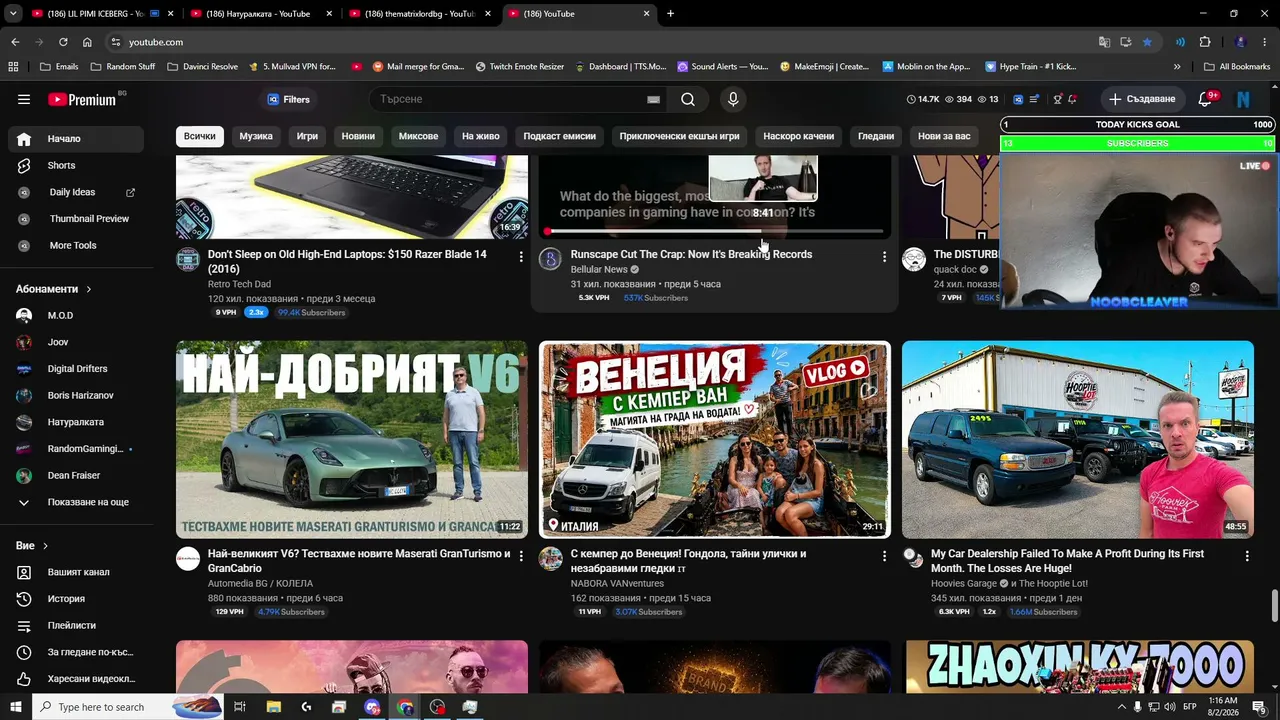Switch to the thematrixlordbg YouTube tab
1280x720 pixels.
pos(419,14)
